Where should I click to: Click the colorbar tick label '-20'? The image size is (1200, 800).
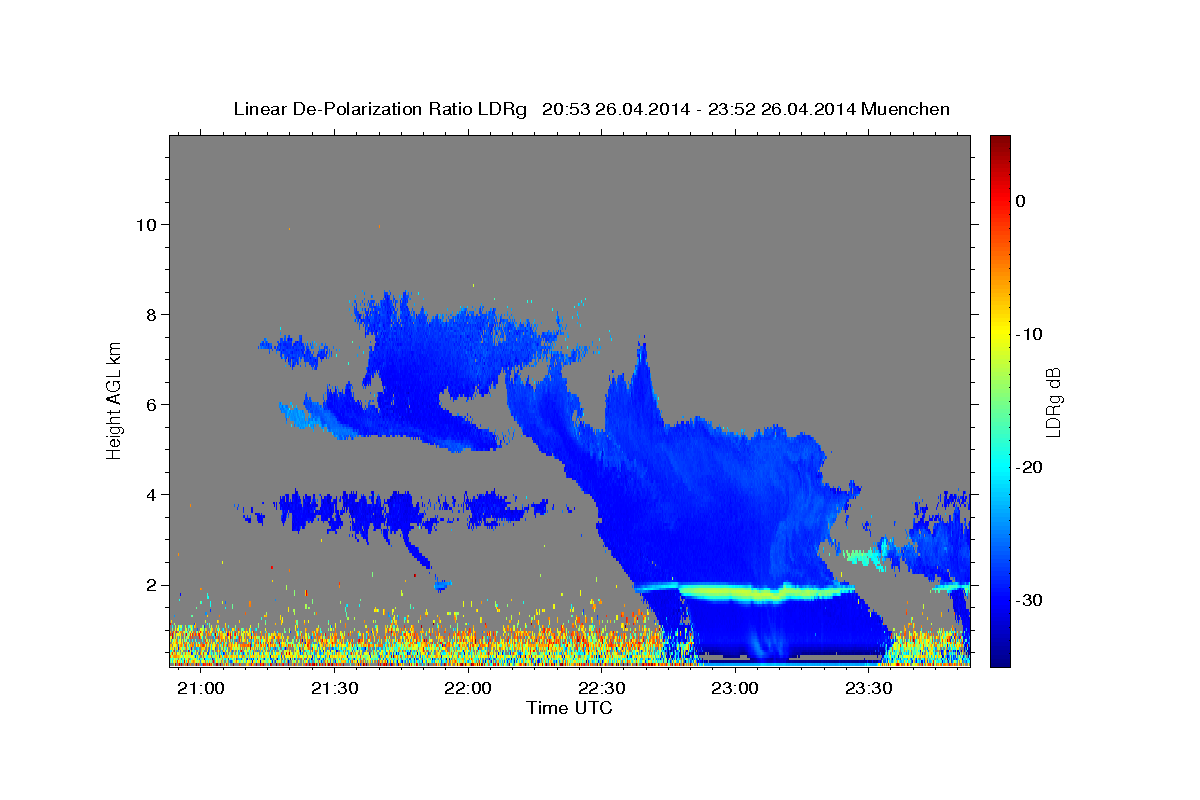click(x=1029, y=467)
